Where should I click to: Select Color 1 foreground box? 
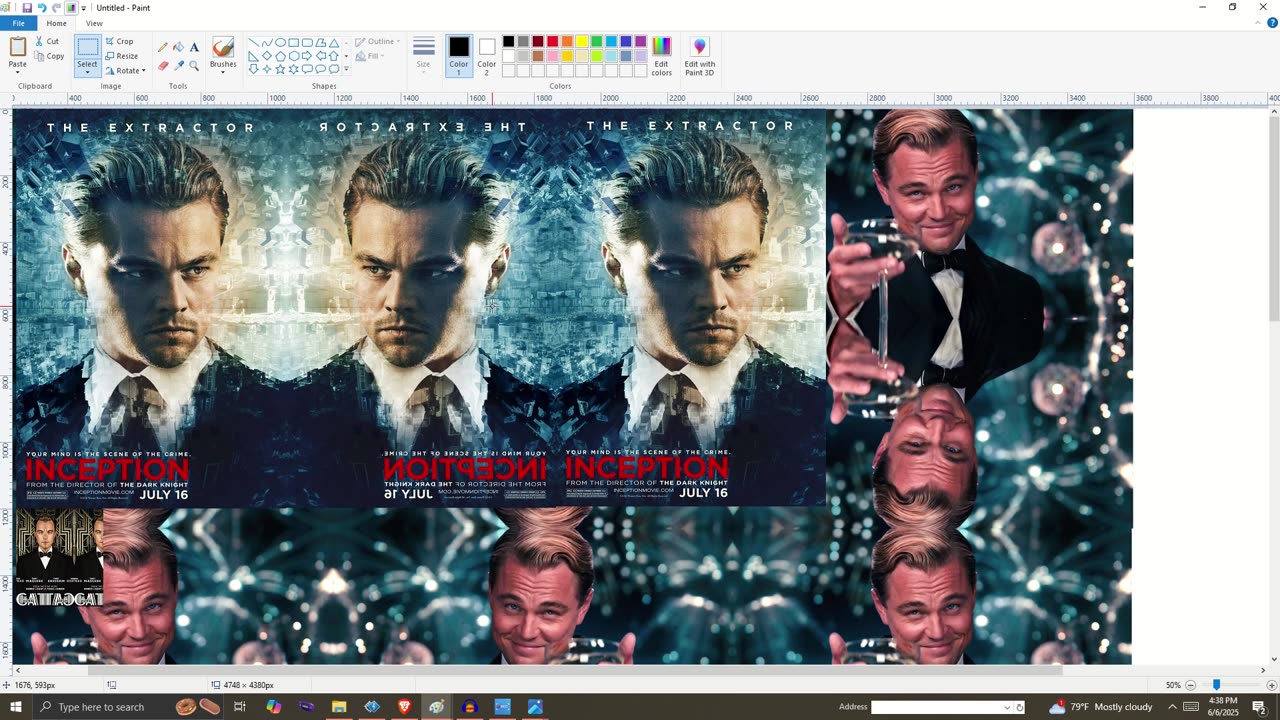point(459,55)
